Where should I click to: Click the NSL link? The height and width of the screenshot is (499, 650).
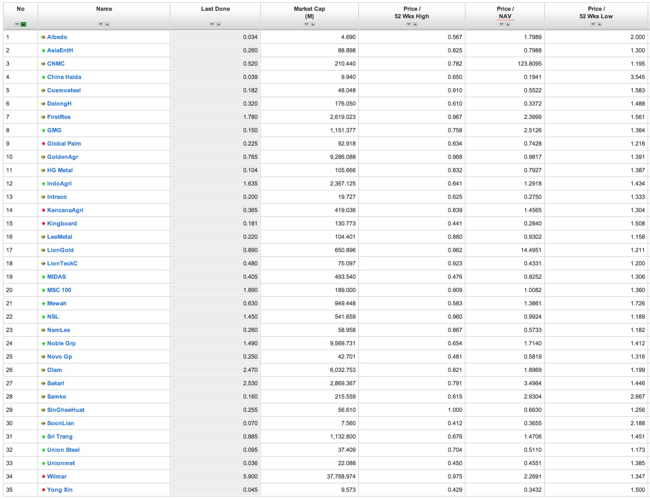pos(53,317)
